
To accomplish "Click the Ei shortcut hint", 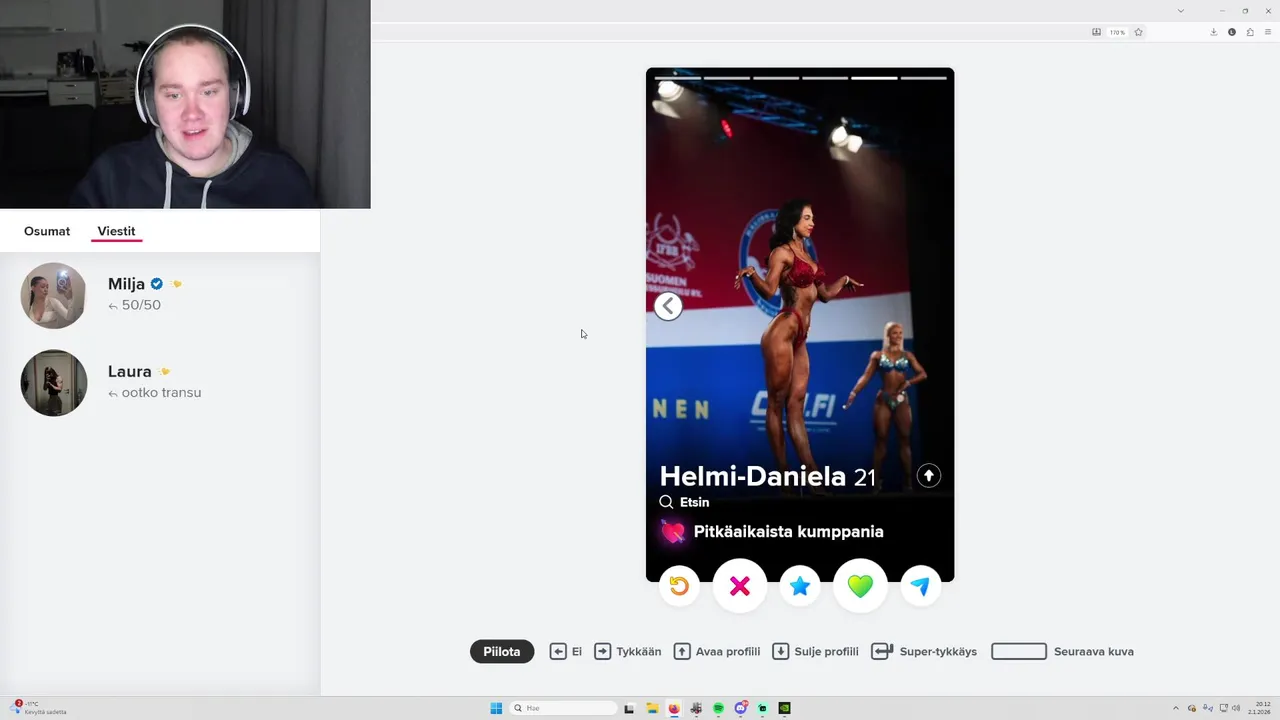I will click(x=566, y=651).
